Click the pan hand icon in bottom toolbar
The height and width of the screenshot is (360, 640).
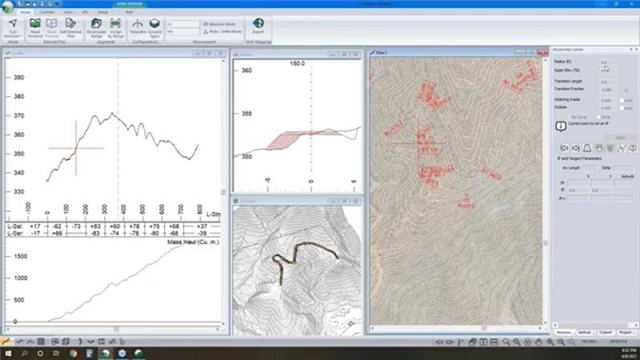pos(538,342)
